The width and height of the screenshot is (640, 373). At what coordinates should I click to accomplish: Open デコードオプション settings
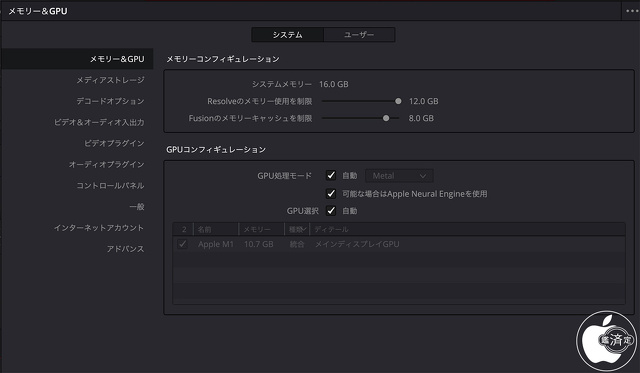110,101
